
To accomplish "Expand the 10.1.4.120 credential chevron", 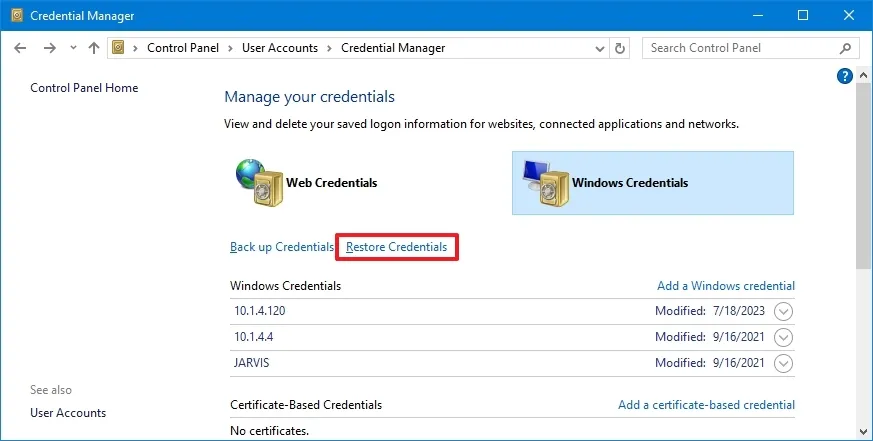I will (783, 311).
